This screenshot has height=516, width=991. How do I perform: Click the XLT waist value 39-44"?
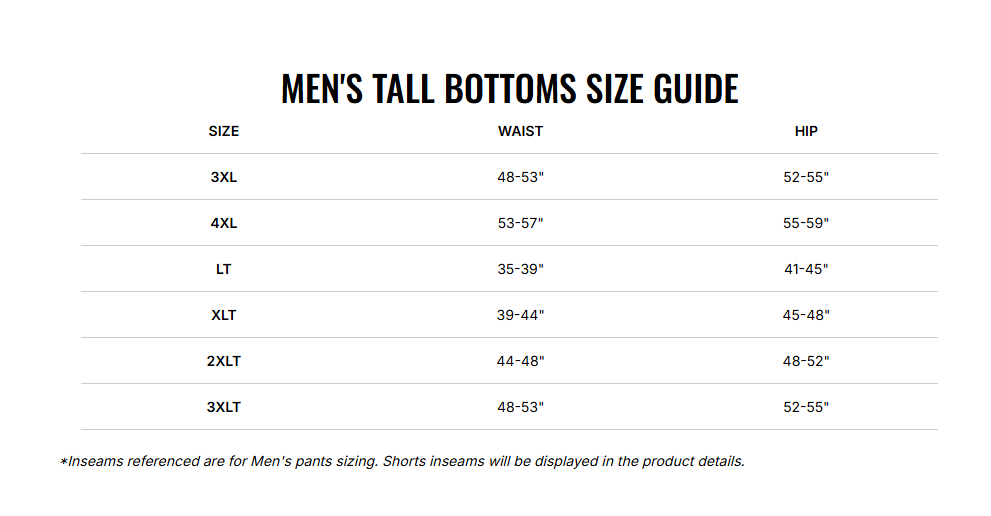520,315
